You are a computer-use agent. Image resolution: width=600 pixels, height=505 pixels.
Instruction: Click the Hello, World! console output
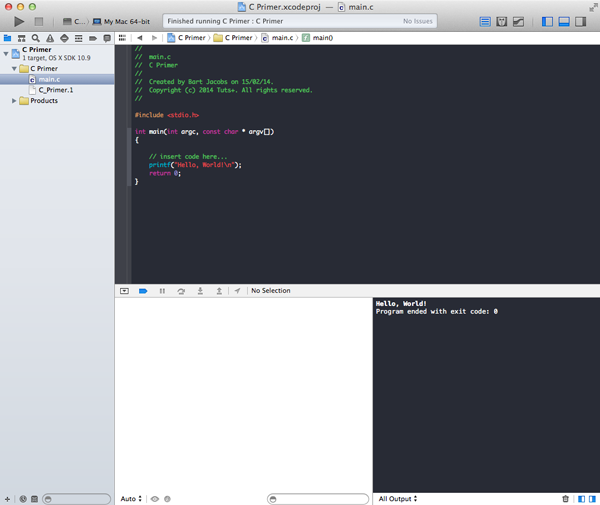(401, 303)
